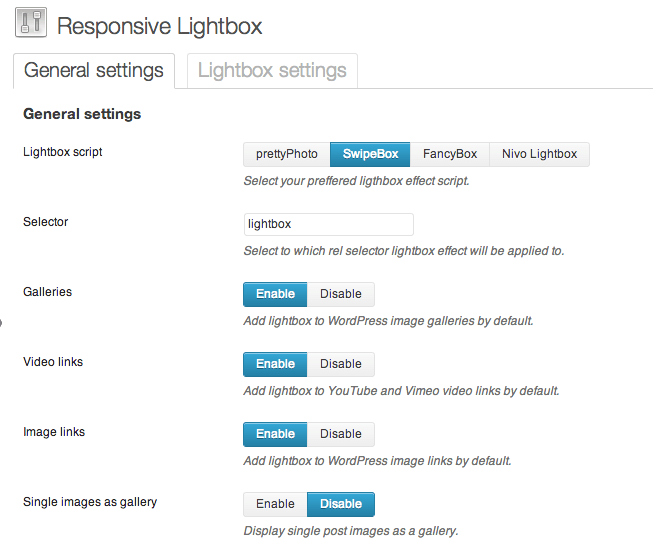
Task: Switch to the General settings tab
Action: tap(94, 71)
